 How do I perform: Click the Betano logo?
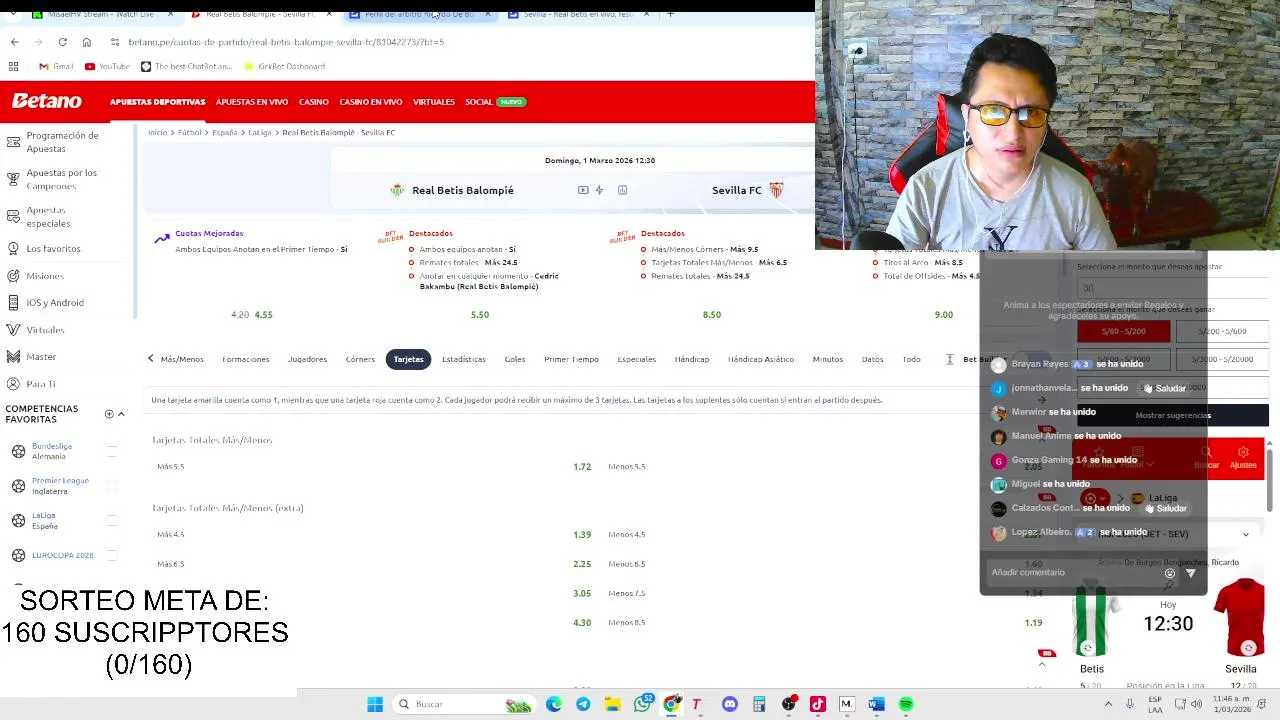click(x=46, y=101)
